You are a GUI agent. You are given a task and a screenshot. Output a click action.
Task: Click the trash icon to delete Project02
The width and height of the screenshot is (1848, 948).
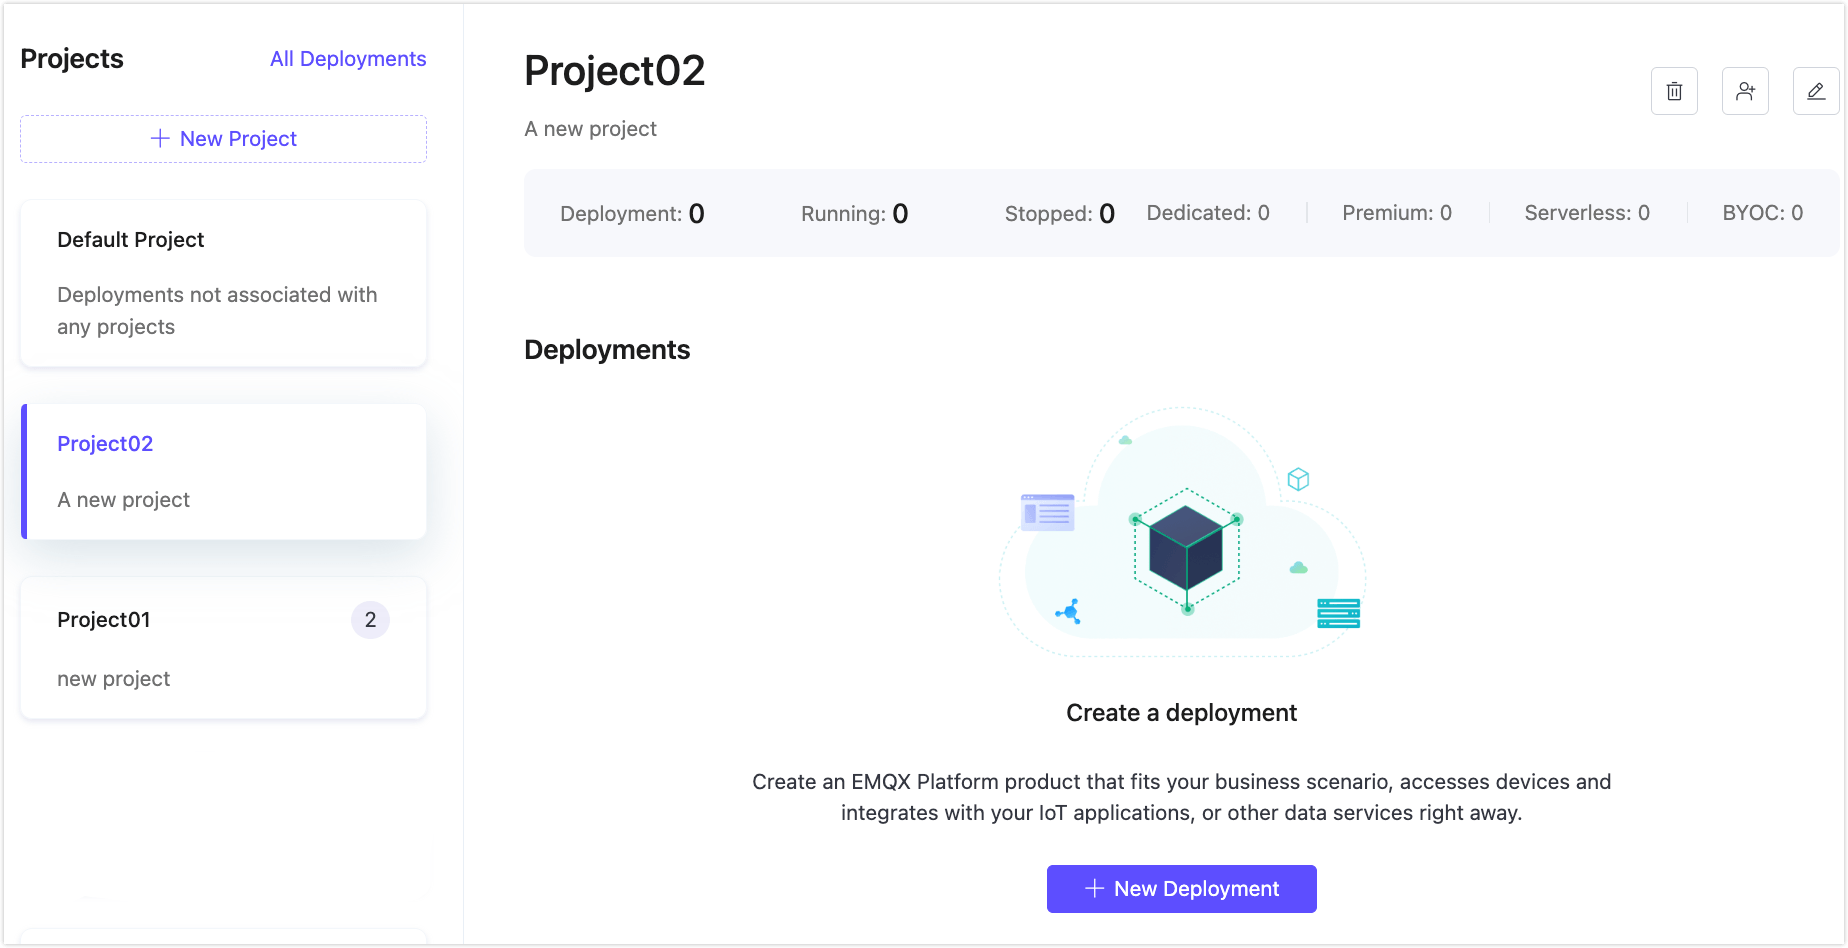[1674, 90]
